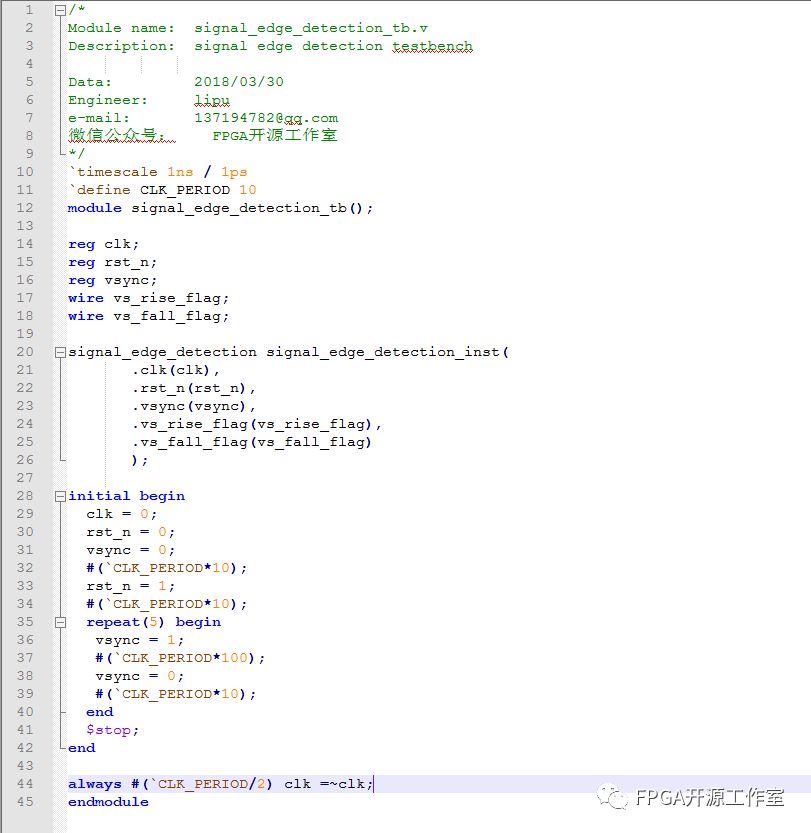Collapse the repeat(5) begin block fold
Image resolution: width=811 pixels, height=833 pixels.
pyautogui.click(x=61, y=622)
